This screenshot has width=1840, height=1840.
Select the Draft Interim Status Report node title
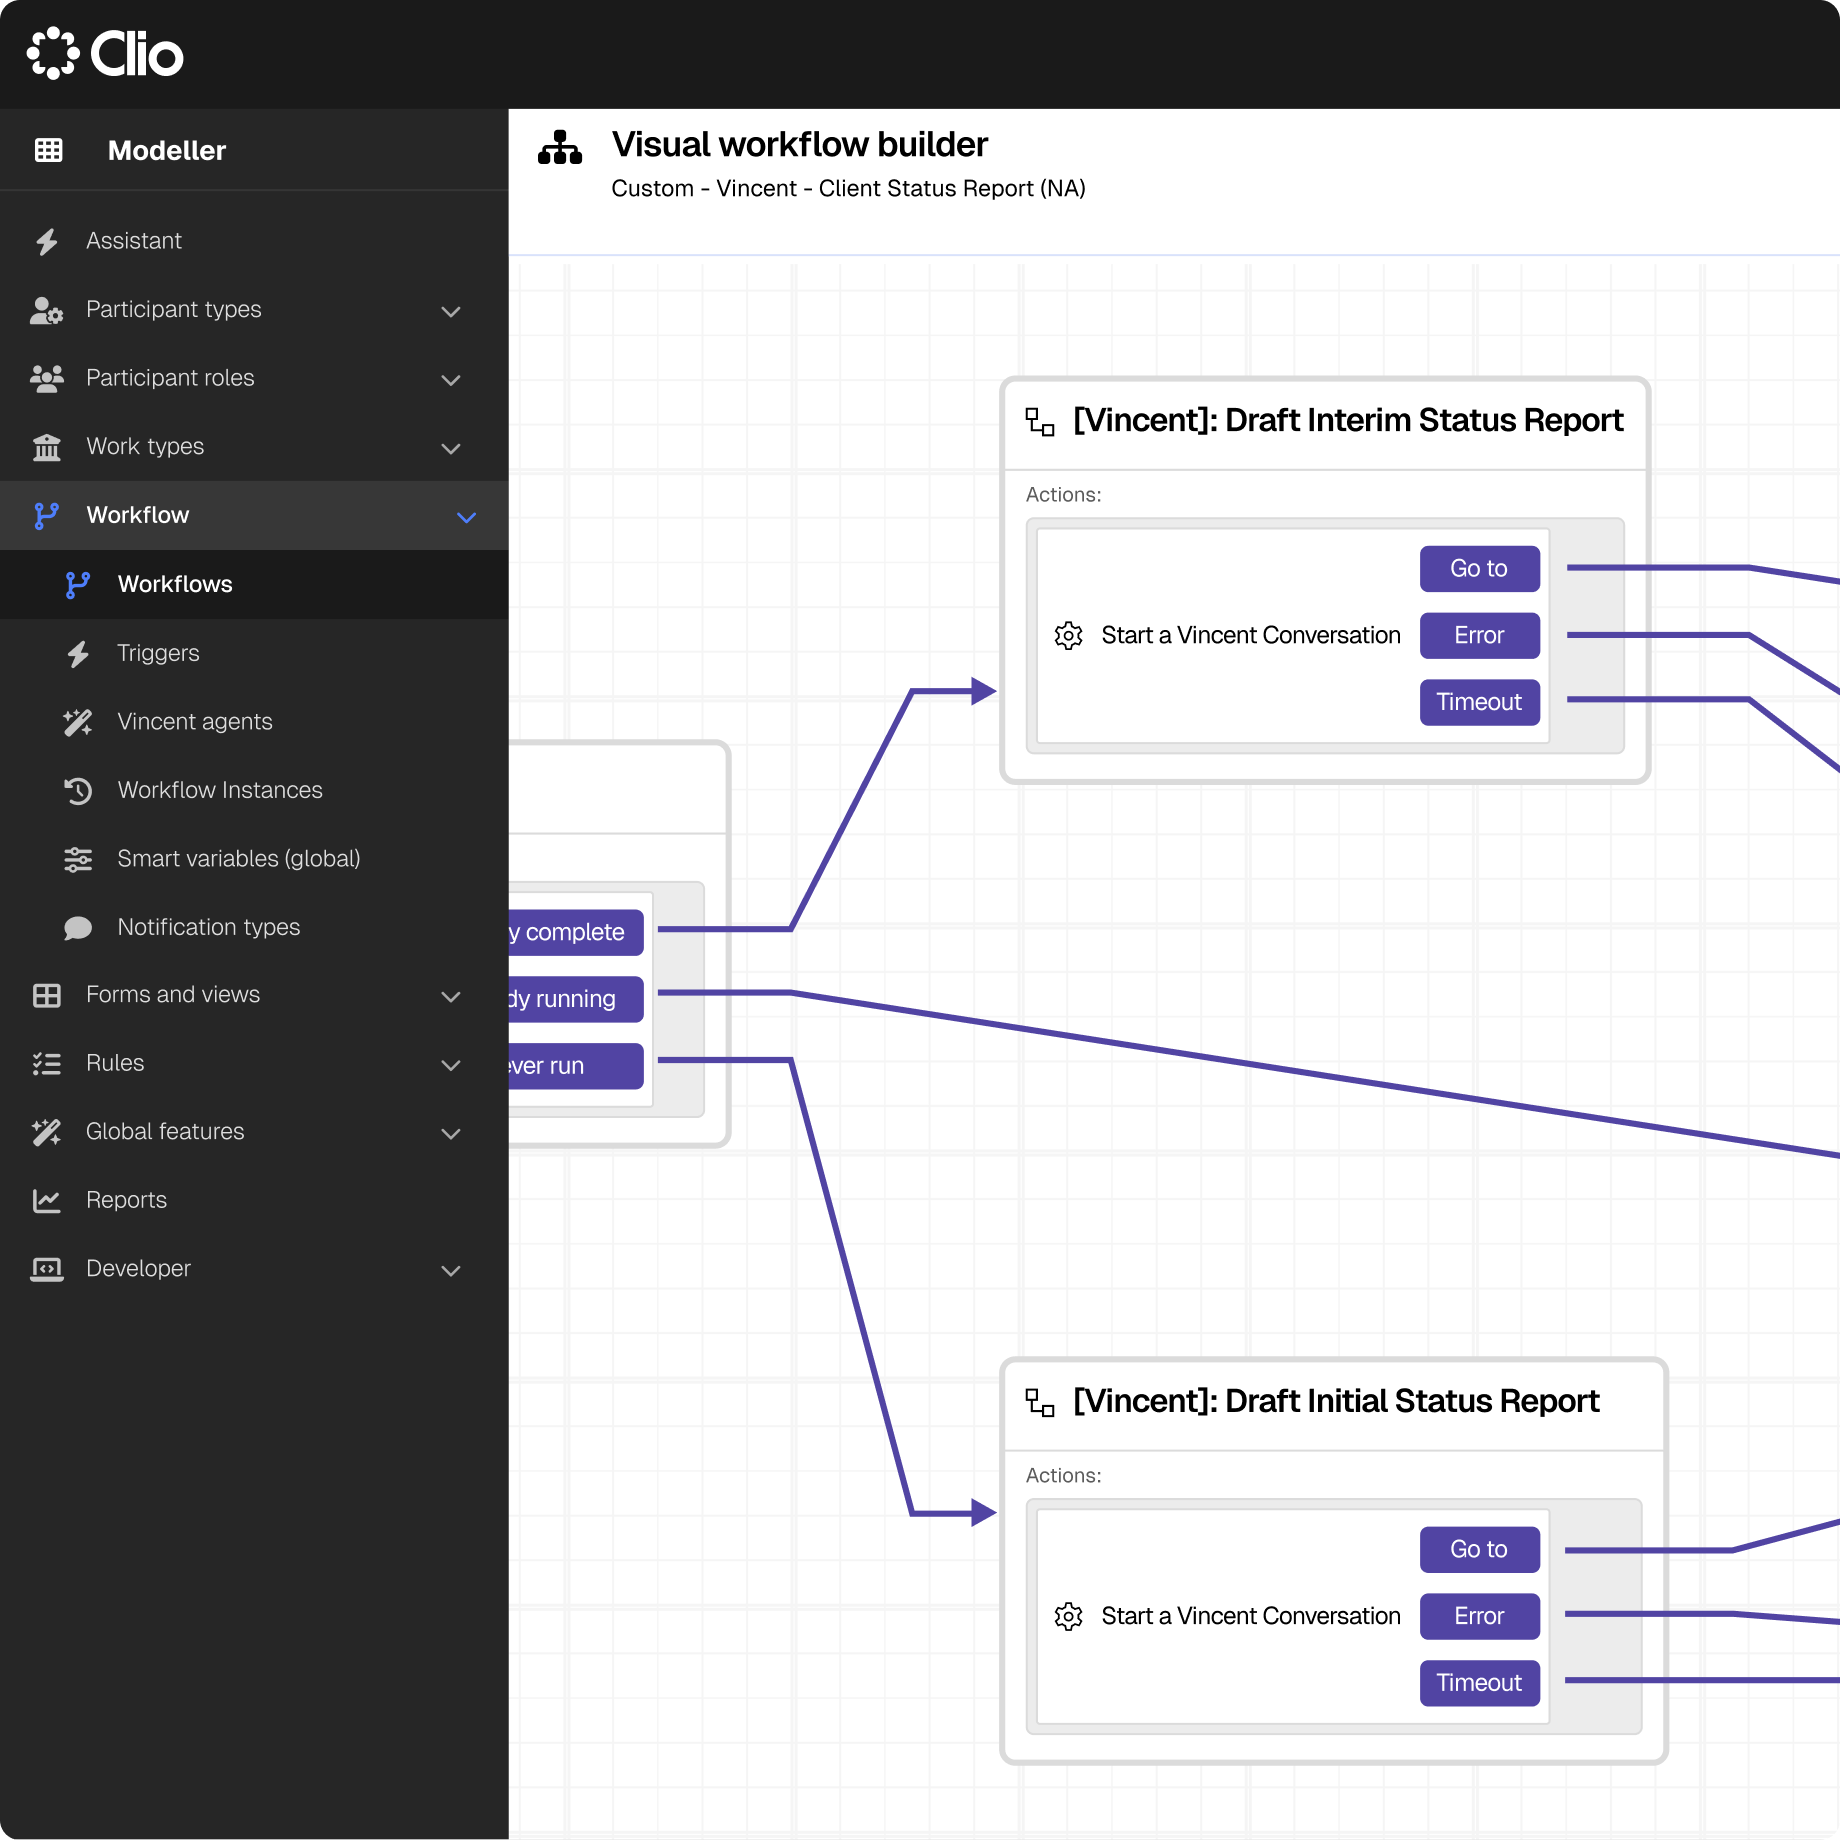click(1348, 421)
